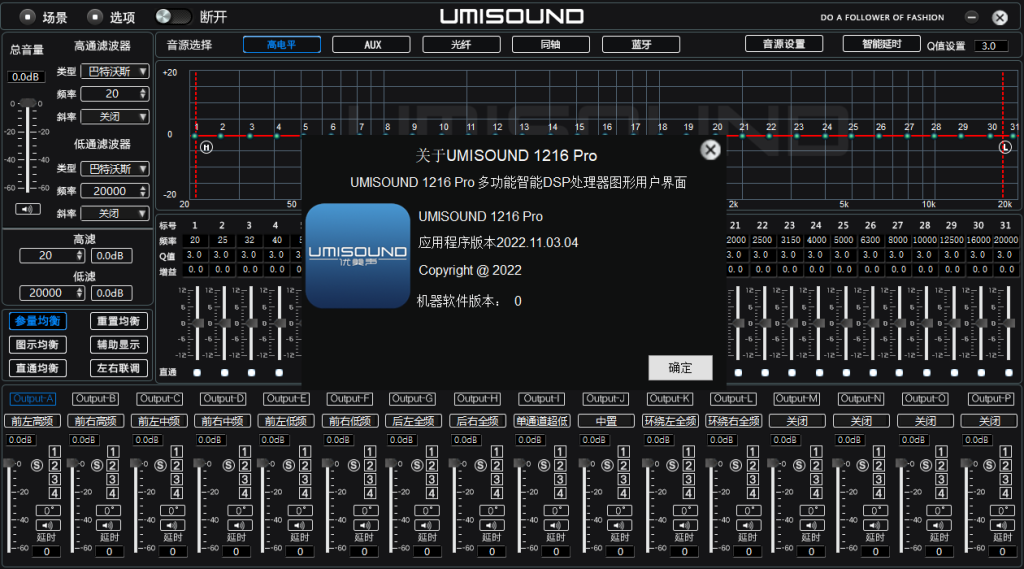Select the AUX source tab
The image size is (1024, 569).
[x=372, y=44]
